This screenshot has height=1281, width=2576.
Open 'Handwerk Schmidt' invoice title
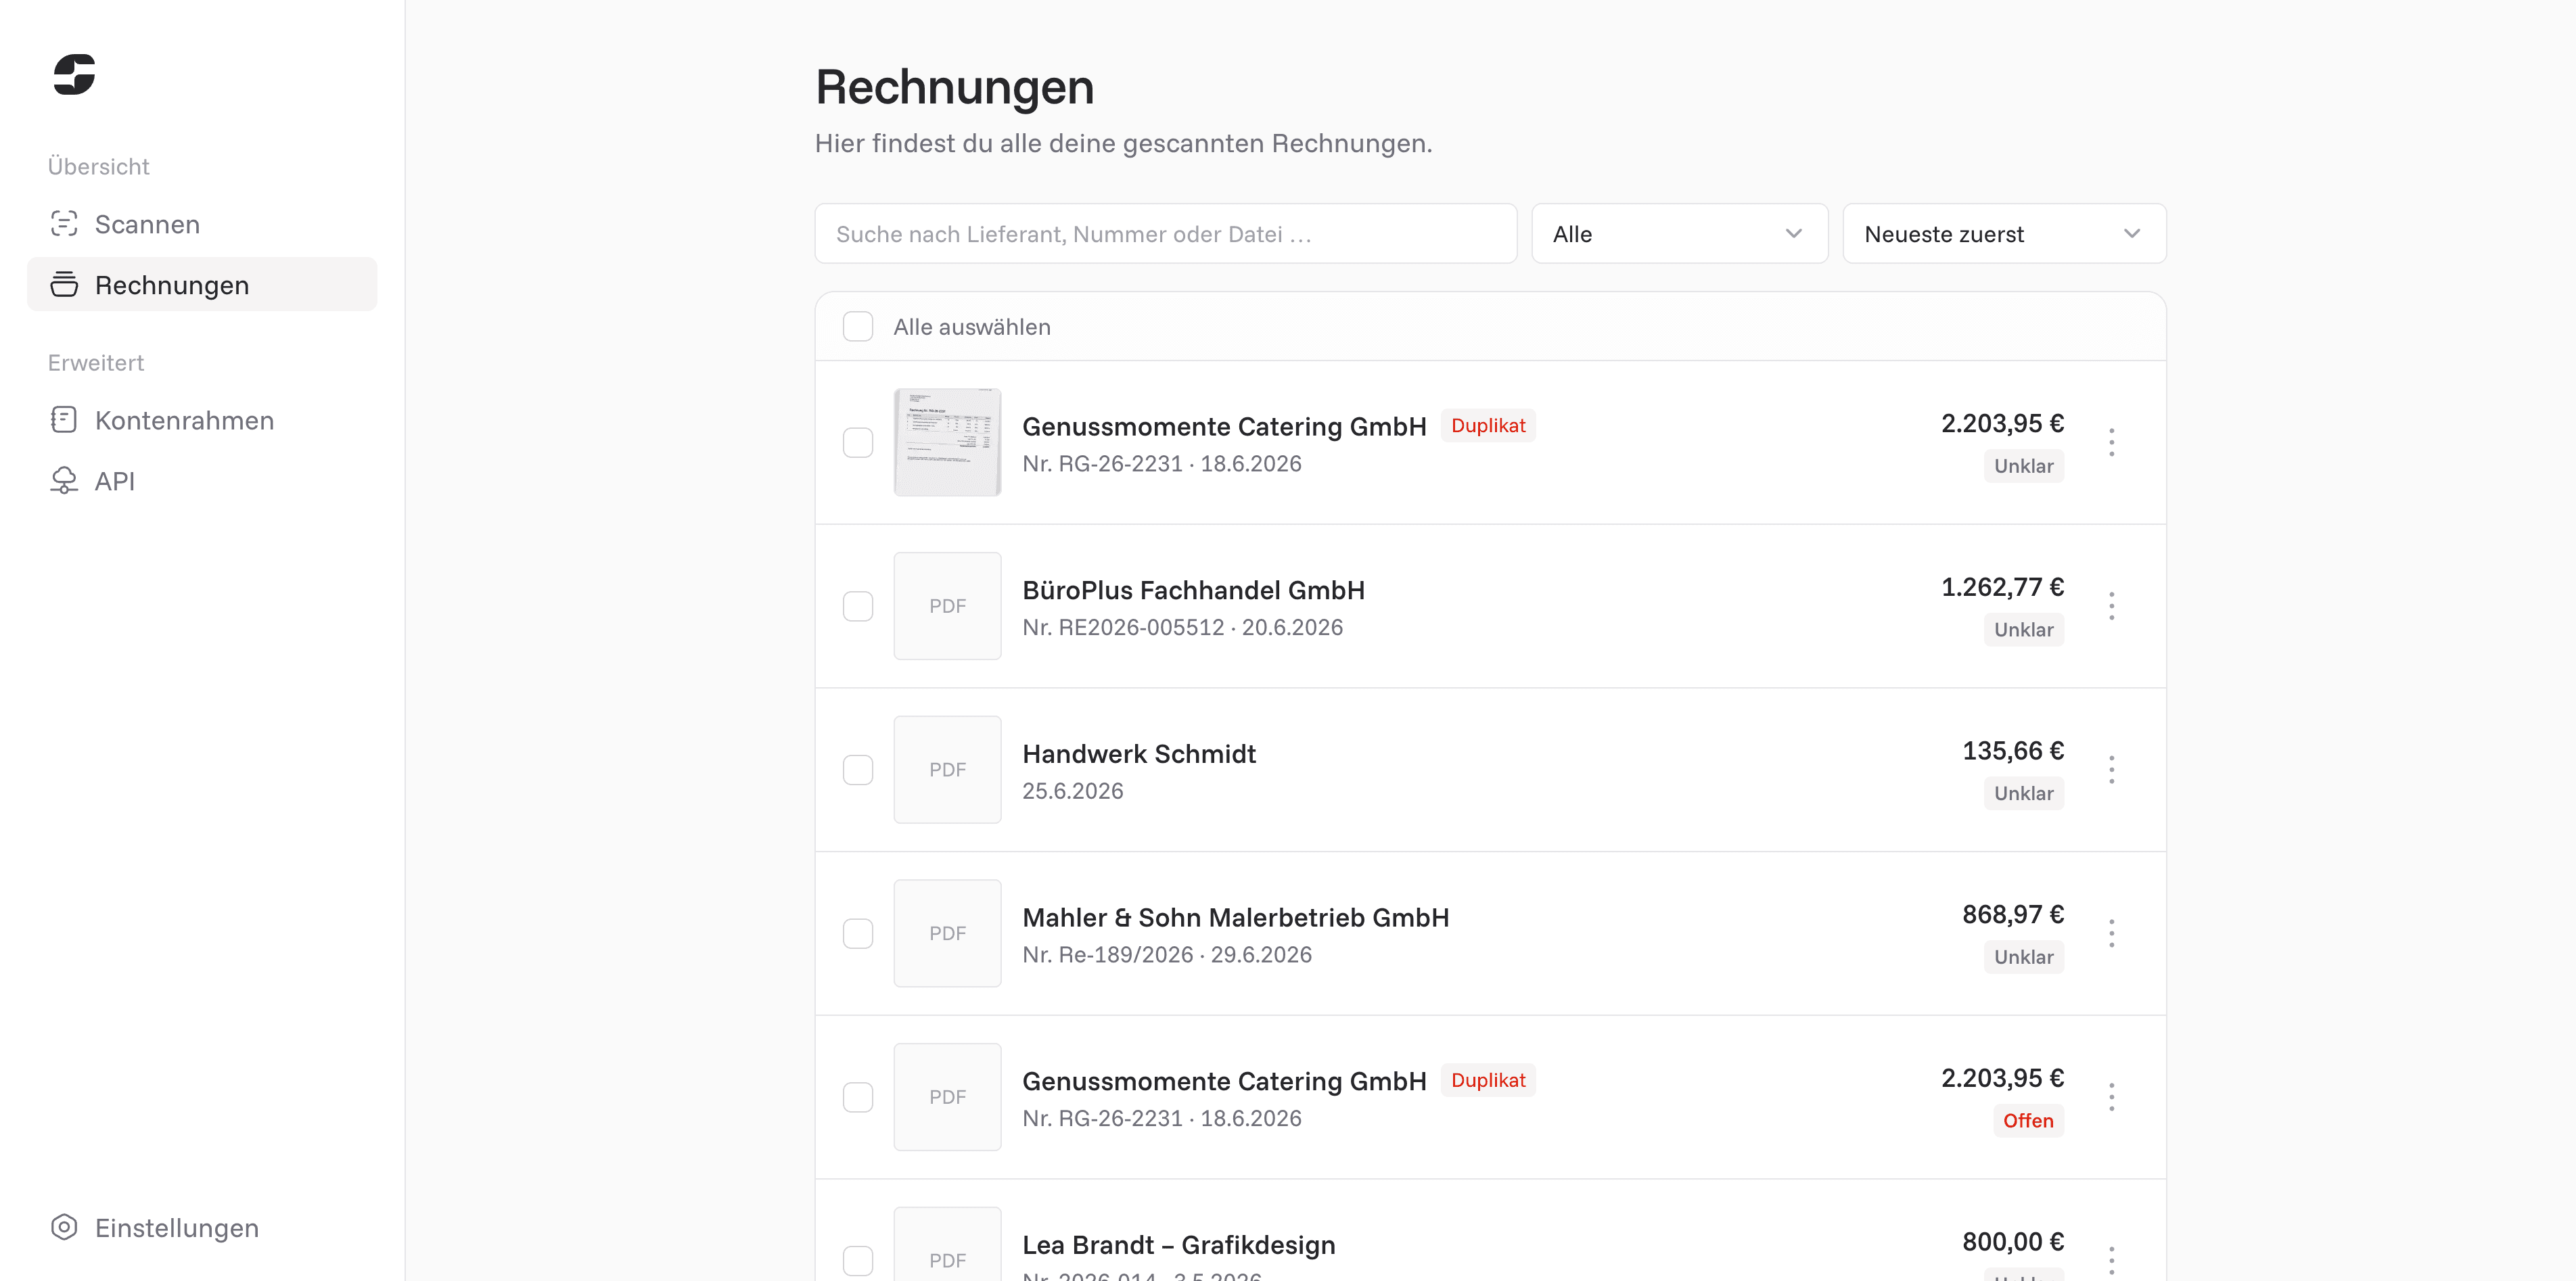point(1139,754)
